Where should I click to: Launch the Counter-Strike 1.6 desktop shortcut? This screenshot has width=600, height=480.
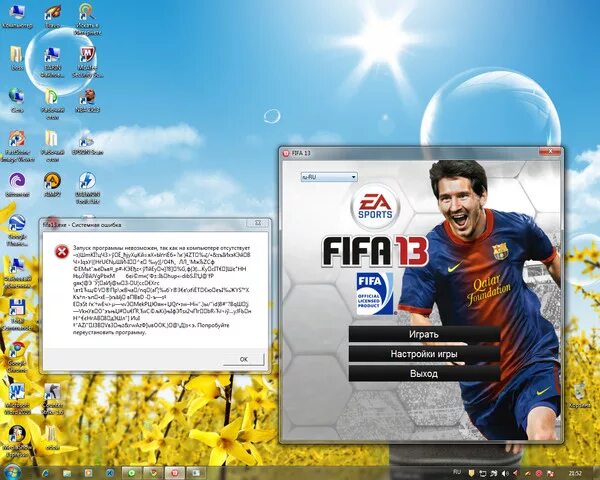coord(52,399)
